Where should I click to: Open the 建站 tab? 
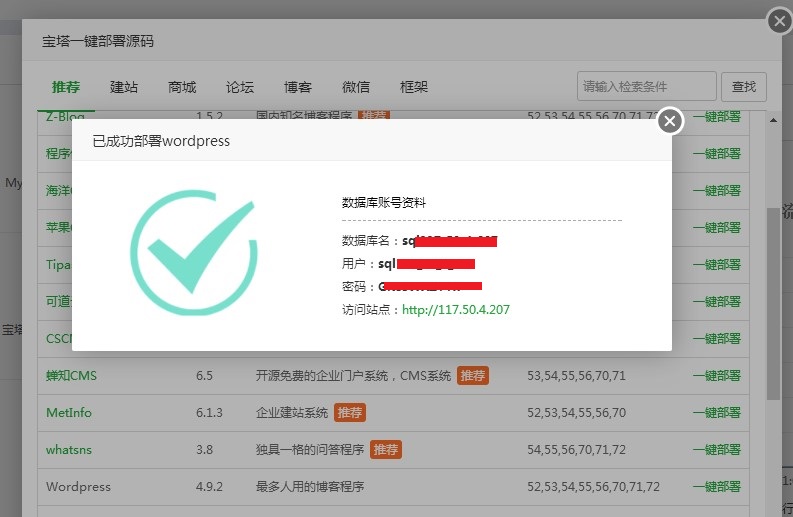tap(124, 87)
